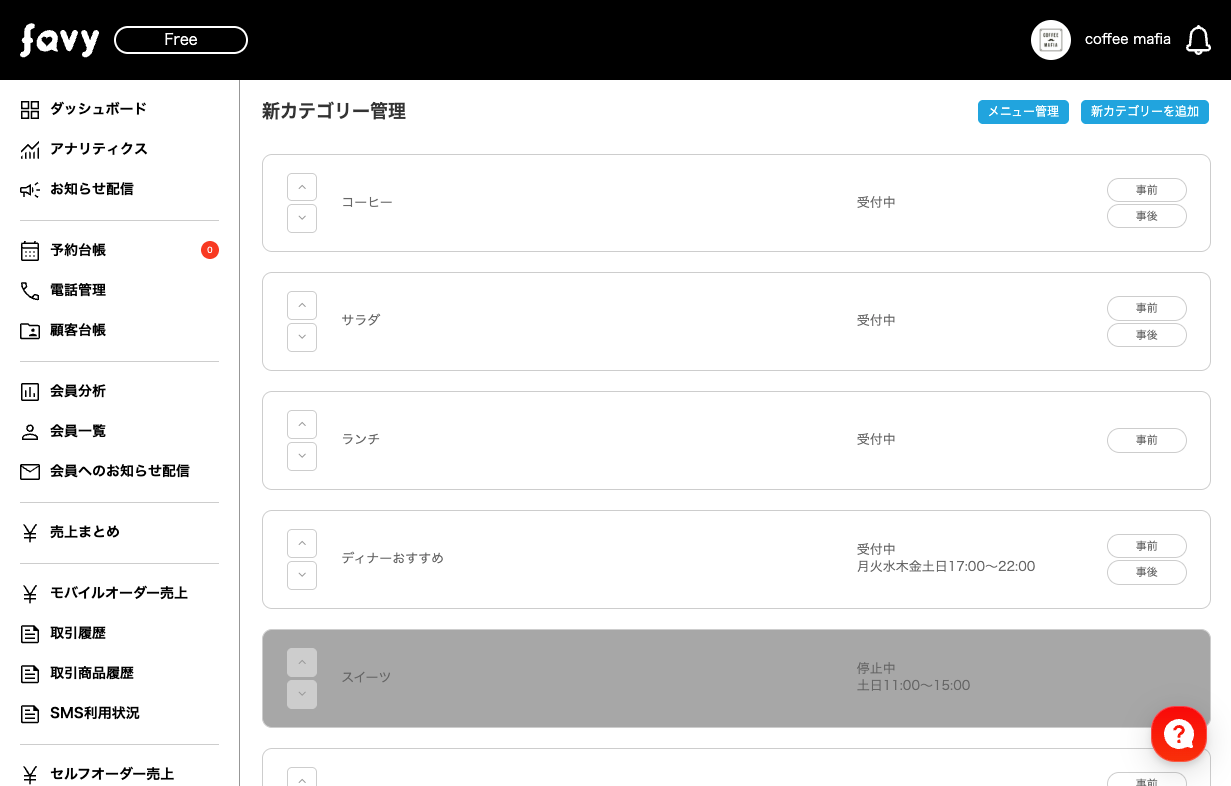This screenshot has width=1231, height=786.
Task: Open アナリティクス chart icon in sidebar
Action: [30, 149]
